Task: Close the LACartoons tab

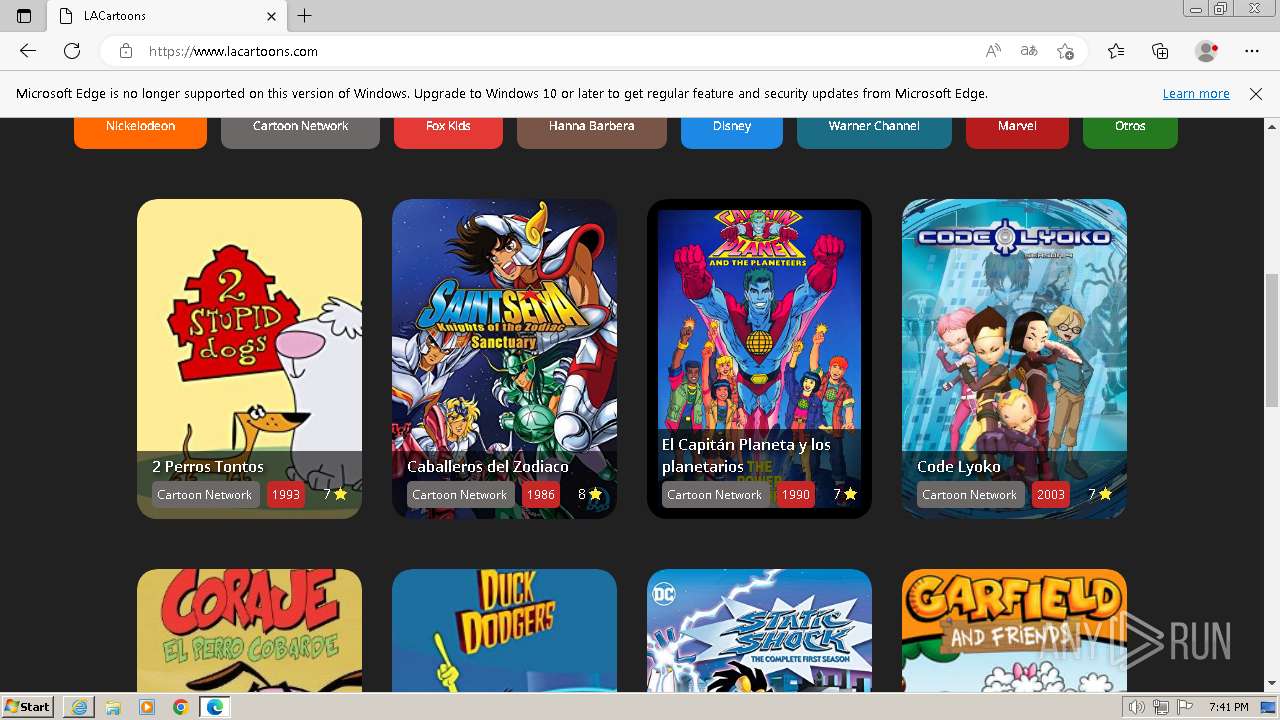Action: coord(271,16)
